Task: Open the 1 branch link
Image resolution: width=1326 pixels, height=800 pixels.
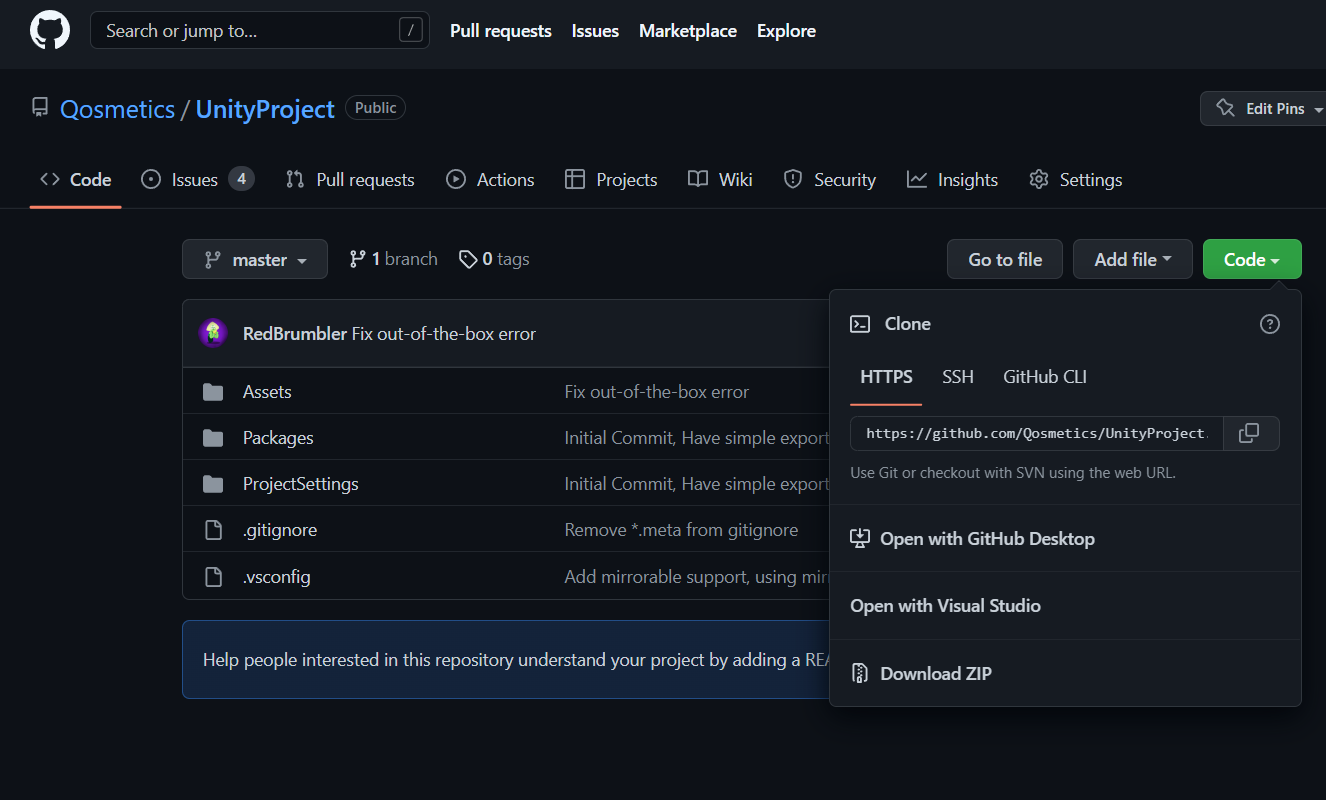Action: click(x=393, y=259)
